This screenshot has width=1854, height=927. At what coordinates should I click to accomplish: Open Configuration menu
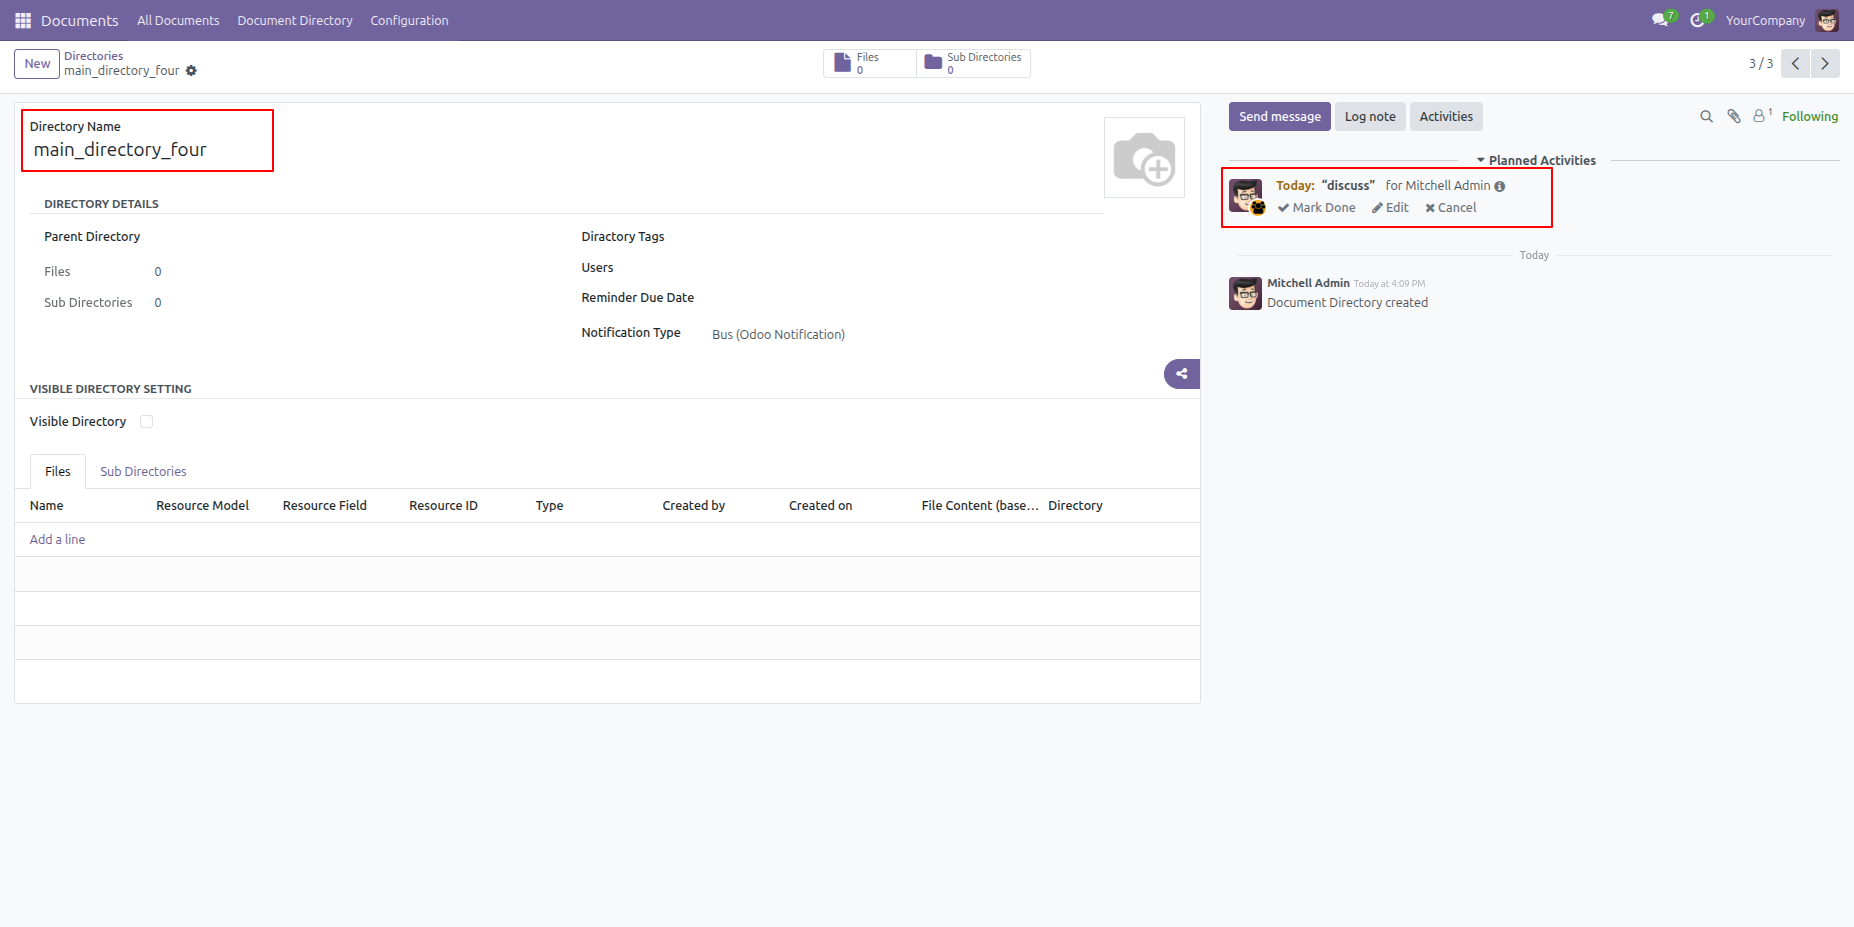coord(409,20)
